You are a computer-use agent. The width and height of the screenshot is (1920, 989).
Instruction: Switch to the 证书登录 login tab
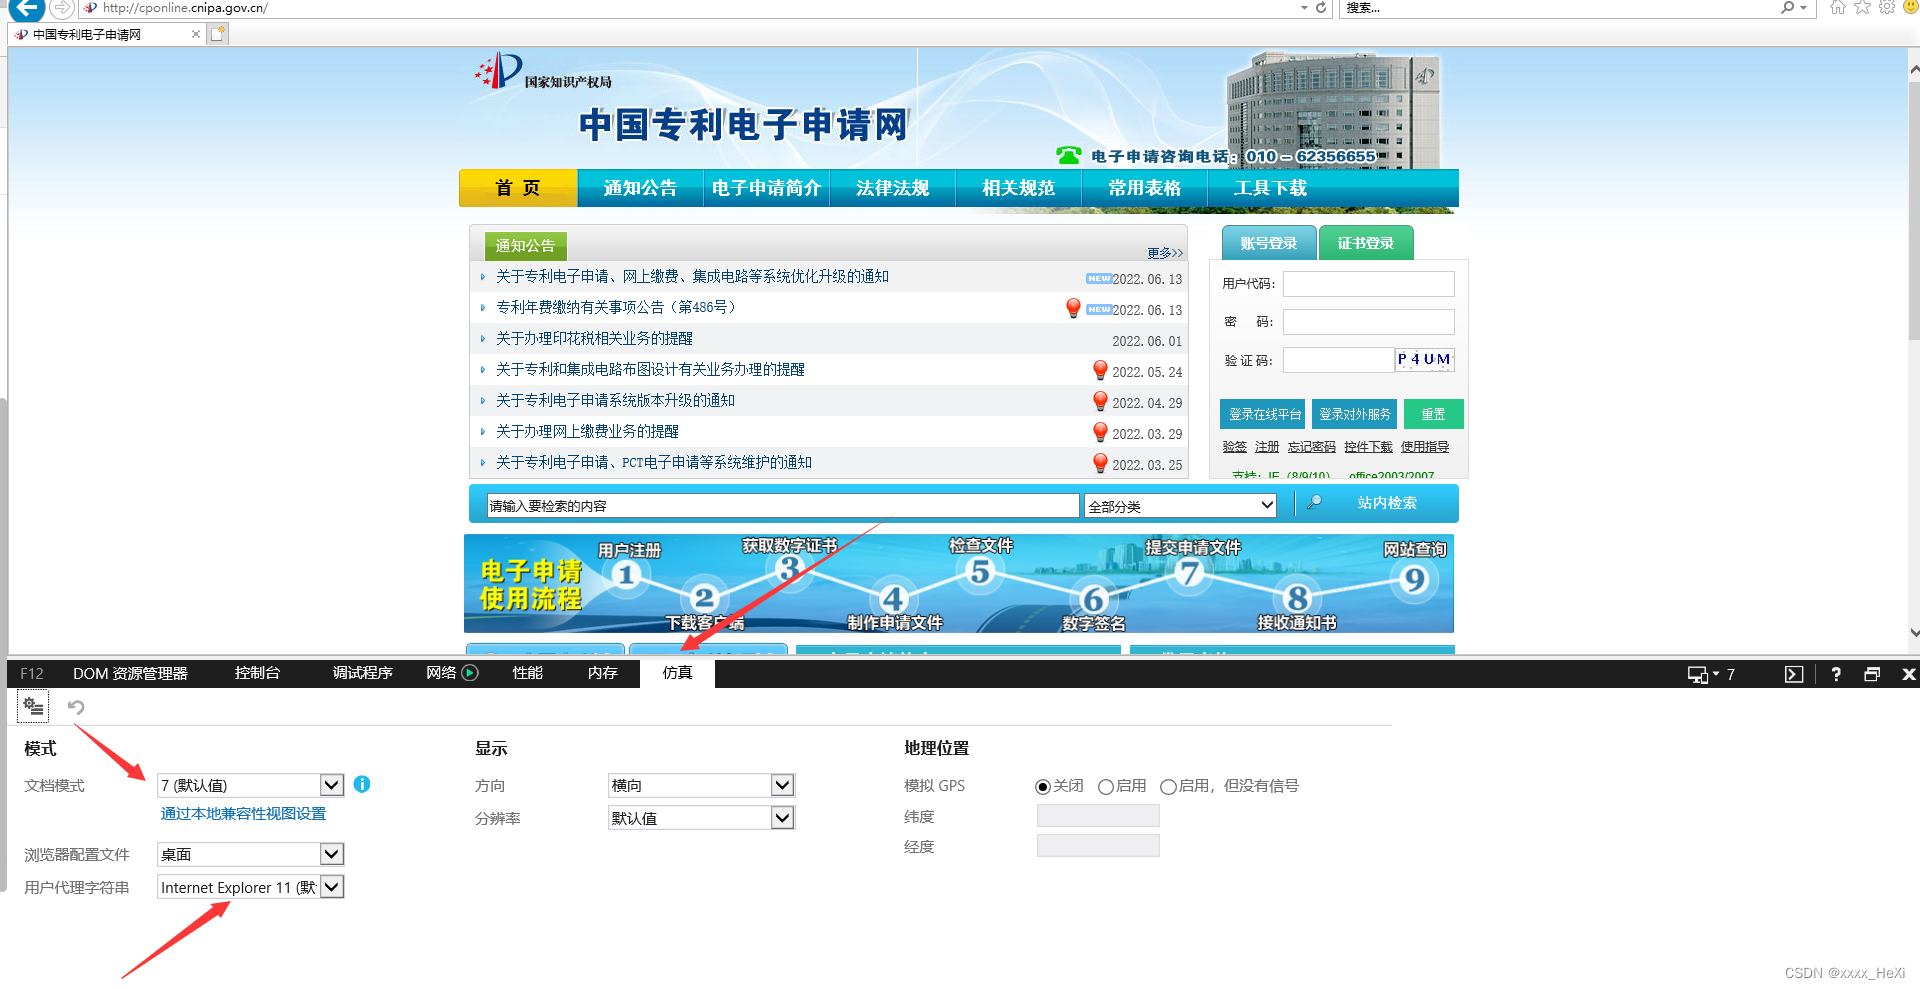pos(1366,243)
